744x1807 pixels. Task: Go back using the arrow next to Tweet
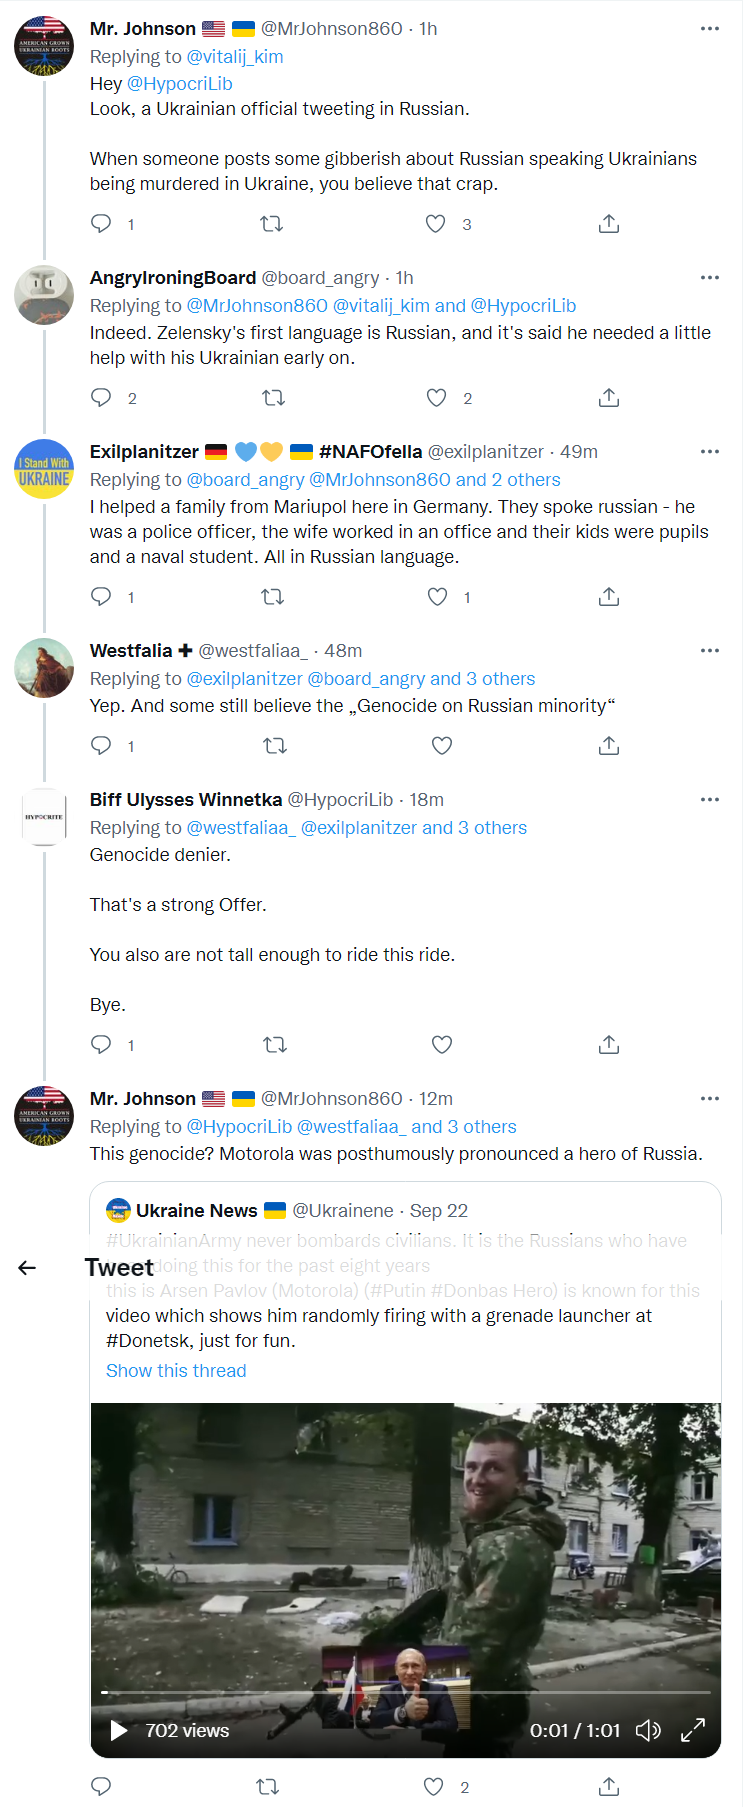tap(27, 1268)
